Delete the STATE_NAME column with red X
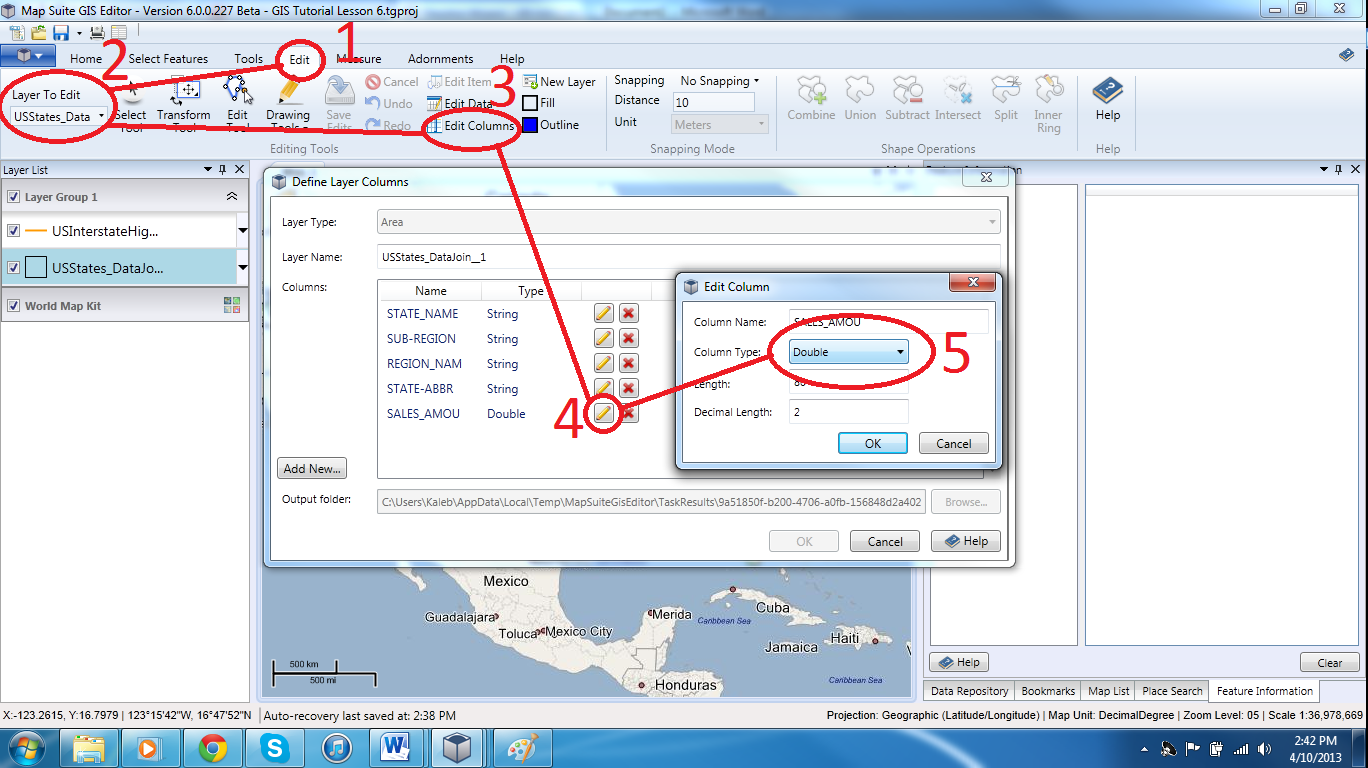The width and height of the screenshot is (1368, 768). click(628, 314)
